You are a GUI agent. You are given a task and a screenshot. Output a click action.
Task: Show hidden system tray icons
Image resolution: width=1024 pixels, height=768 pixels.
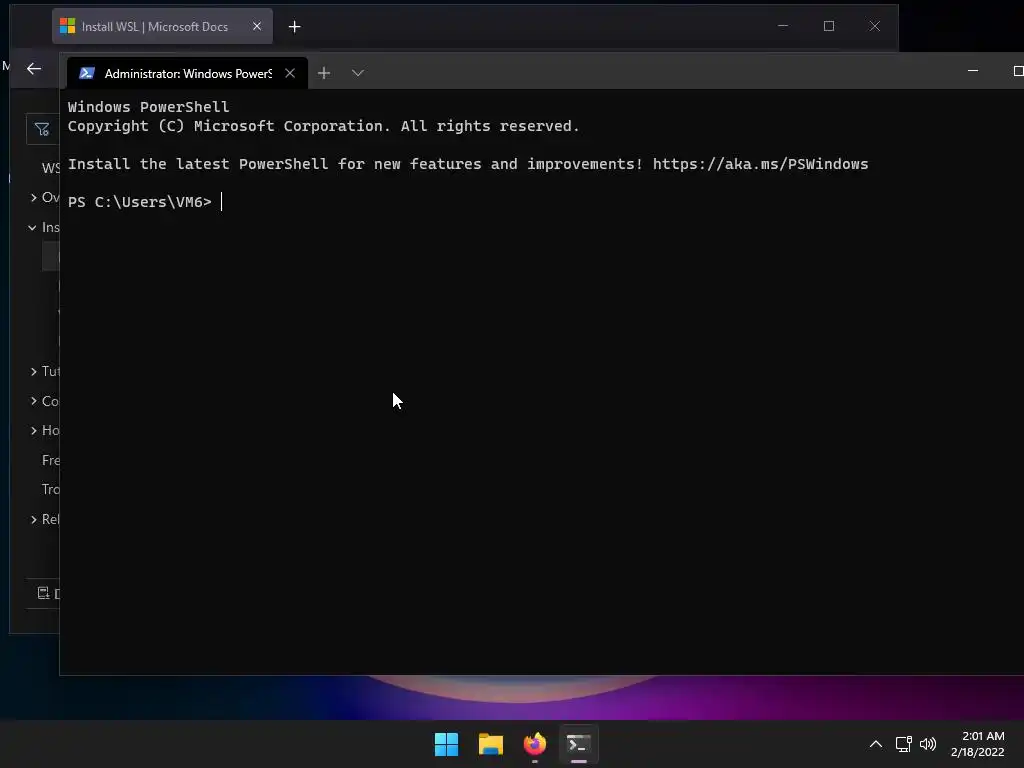pos(876,744)
